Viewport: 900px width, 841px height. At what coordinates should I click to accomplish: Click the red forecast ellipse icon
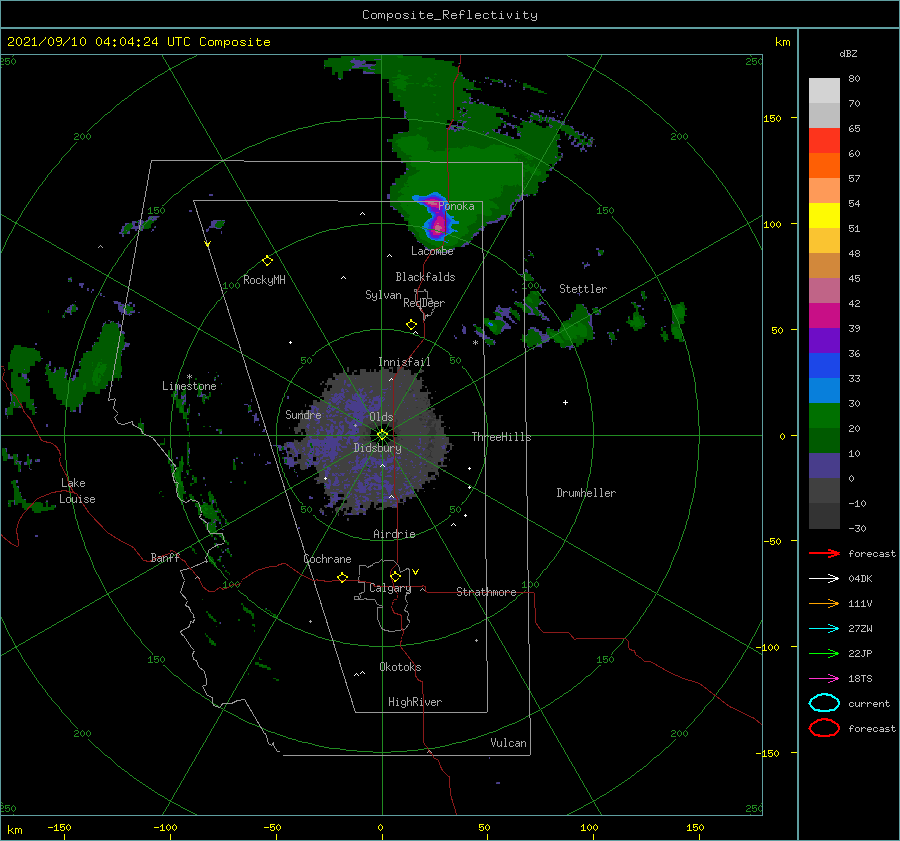point(824,728)
